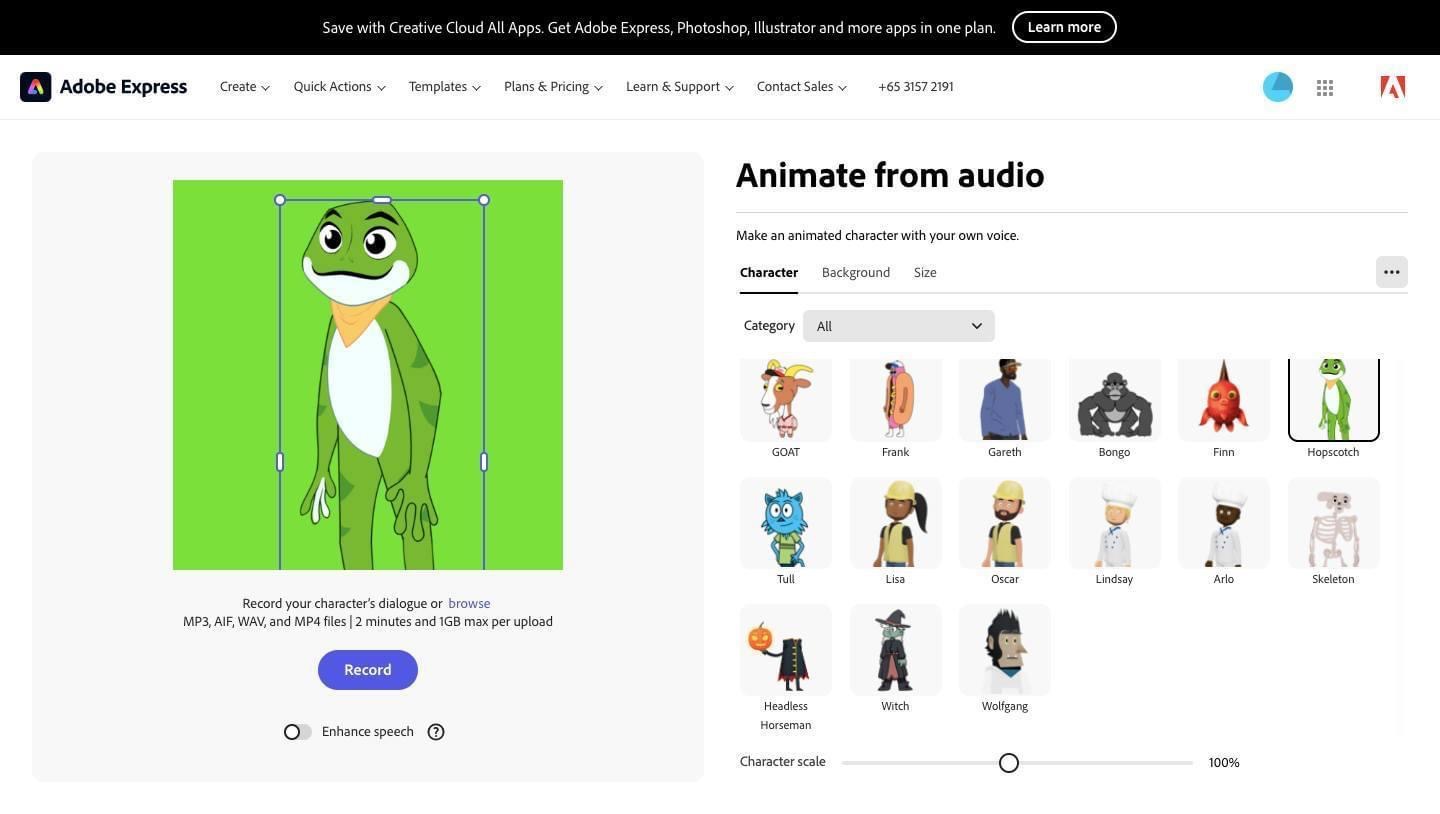Click the top-center selection handle on preview
The height and width of the screenshot is (814, 1440).
click(382, 200)
